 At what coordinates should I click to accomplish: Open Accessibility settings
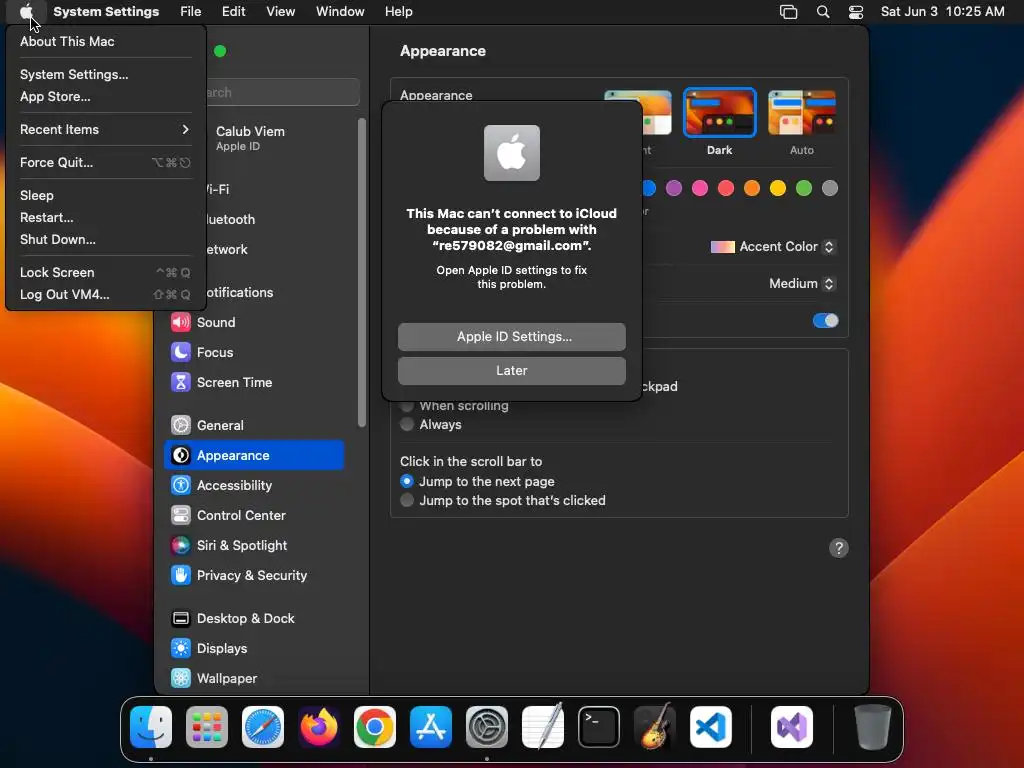point(255,485)
